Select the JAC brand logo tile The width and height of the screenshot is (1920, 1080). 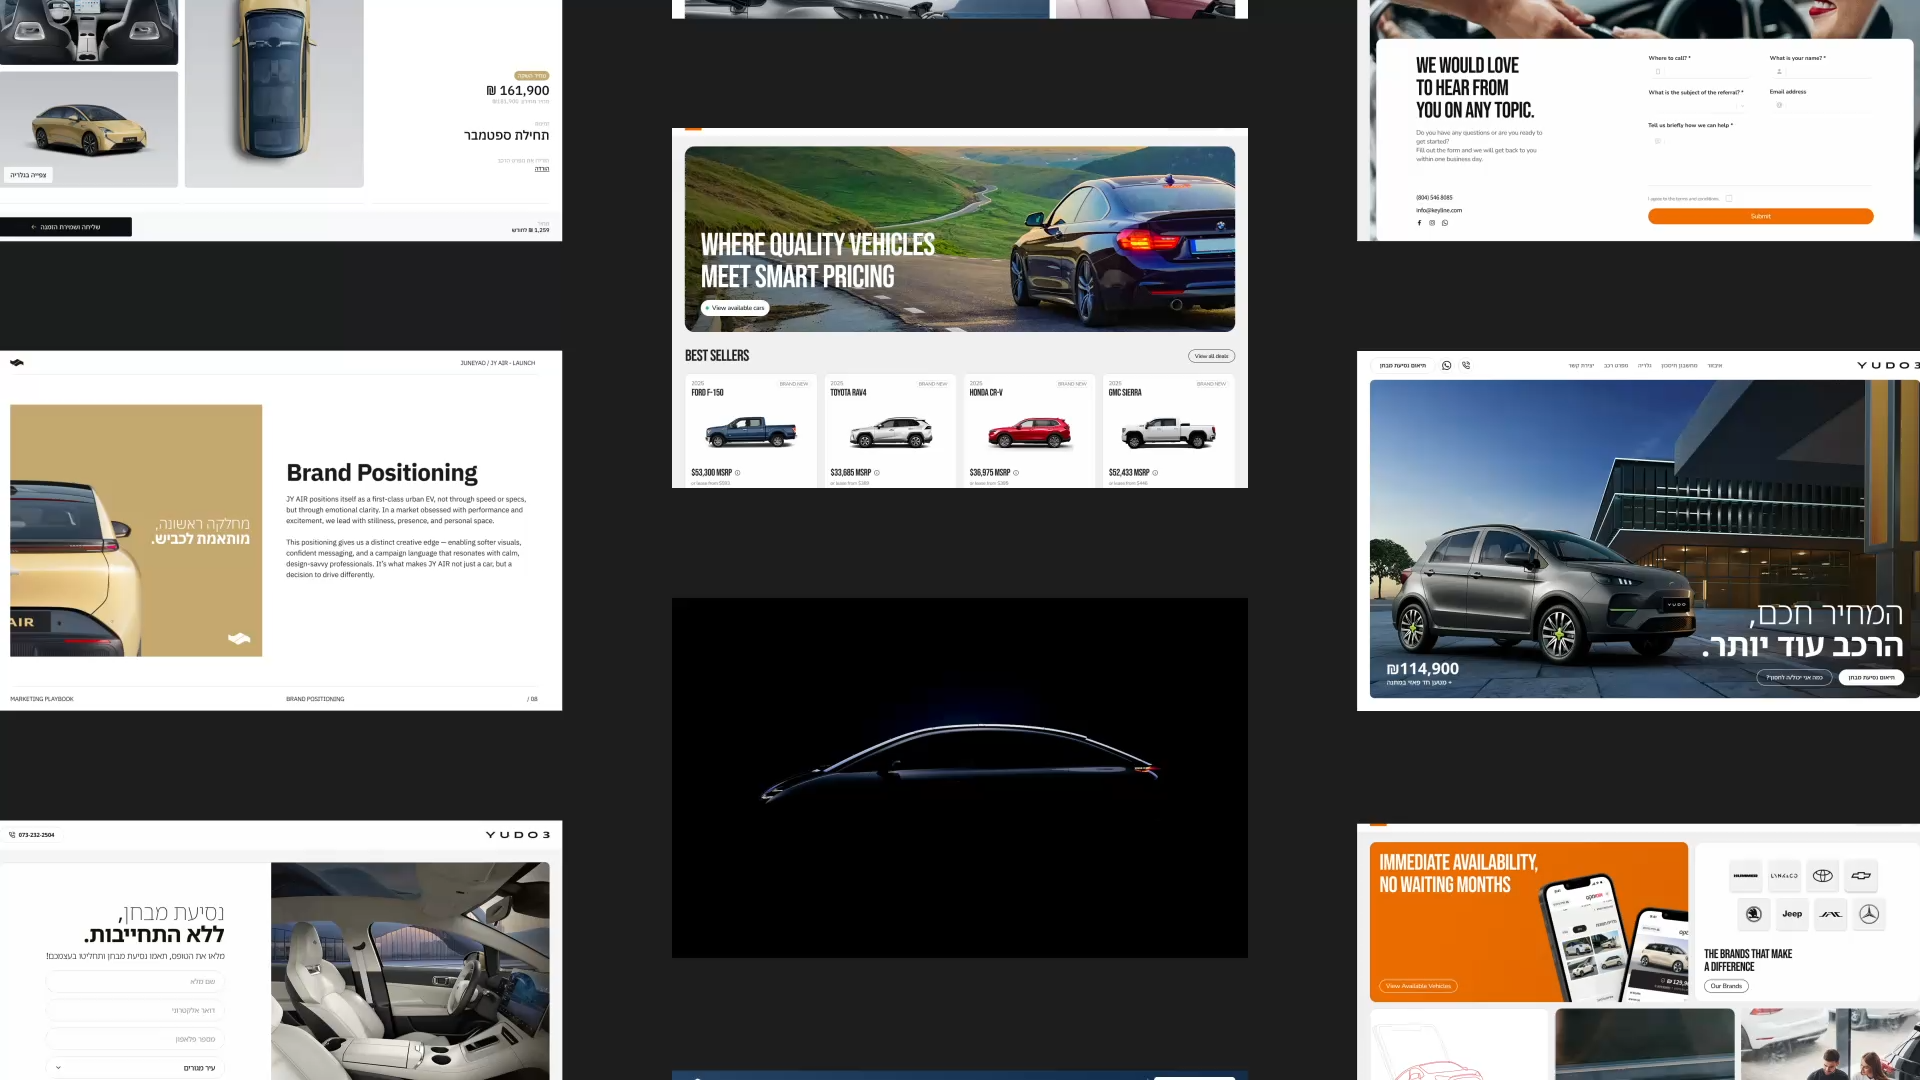[x=1831, y=914]
